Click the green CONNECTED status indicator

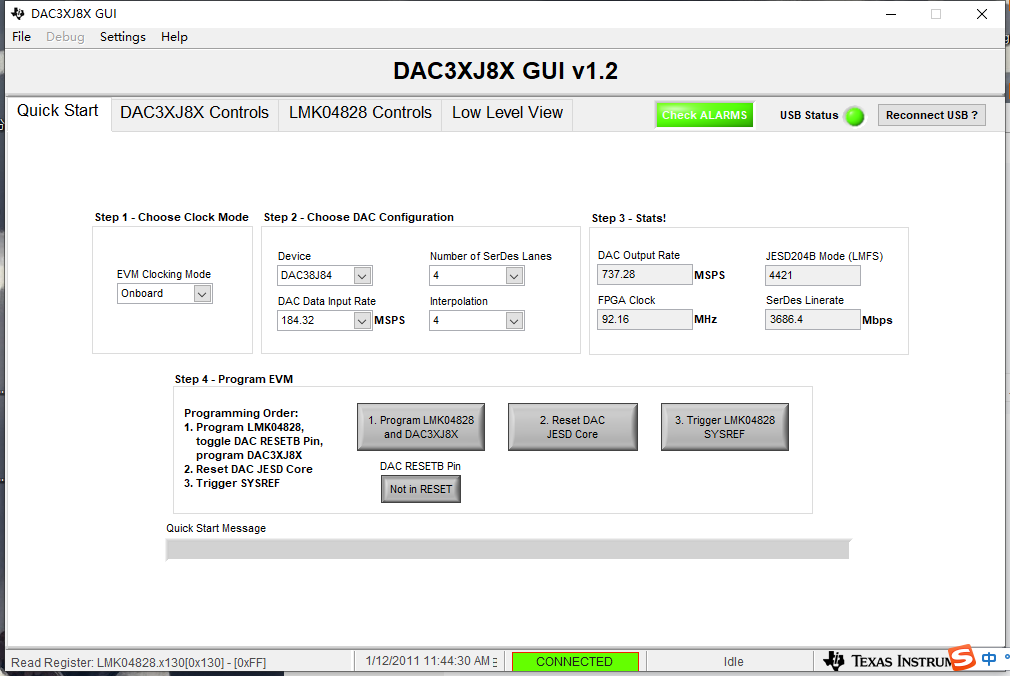pyautogui.click(x=575, y=662)
